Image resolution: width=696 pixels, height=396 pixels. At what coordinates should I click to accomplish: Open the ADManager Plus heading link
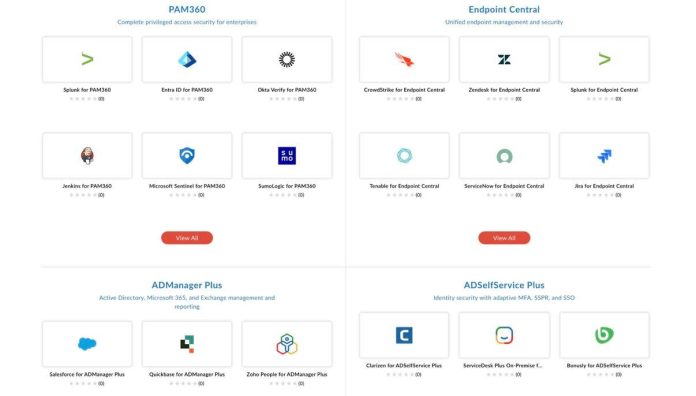coord(187,285)
